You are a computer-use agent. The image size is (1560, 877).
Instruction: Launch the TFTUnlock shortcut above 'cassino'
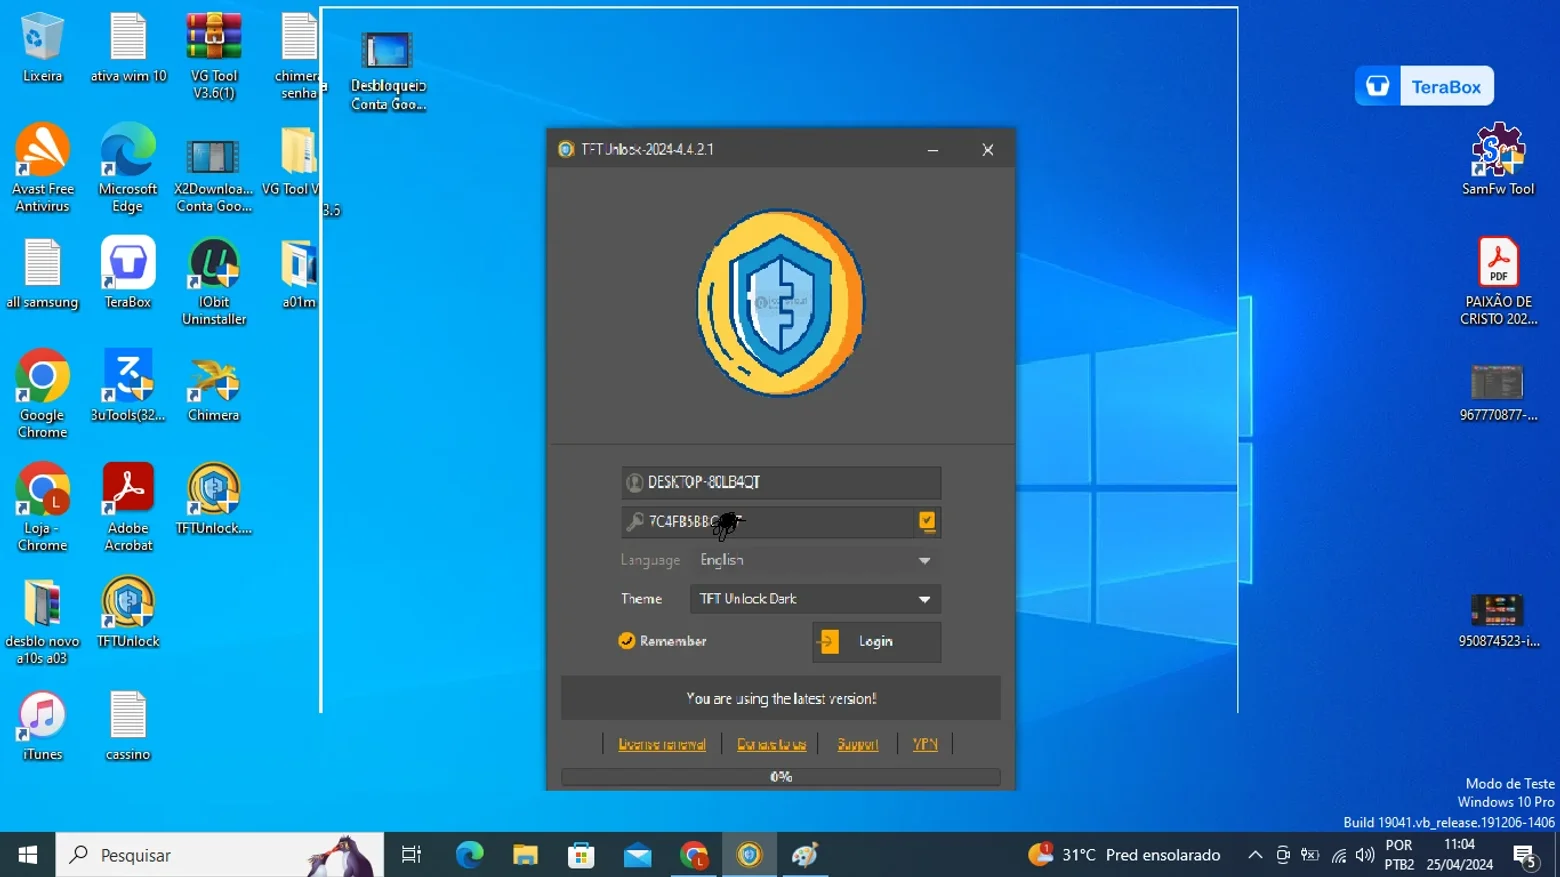coord(128,612)
